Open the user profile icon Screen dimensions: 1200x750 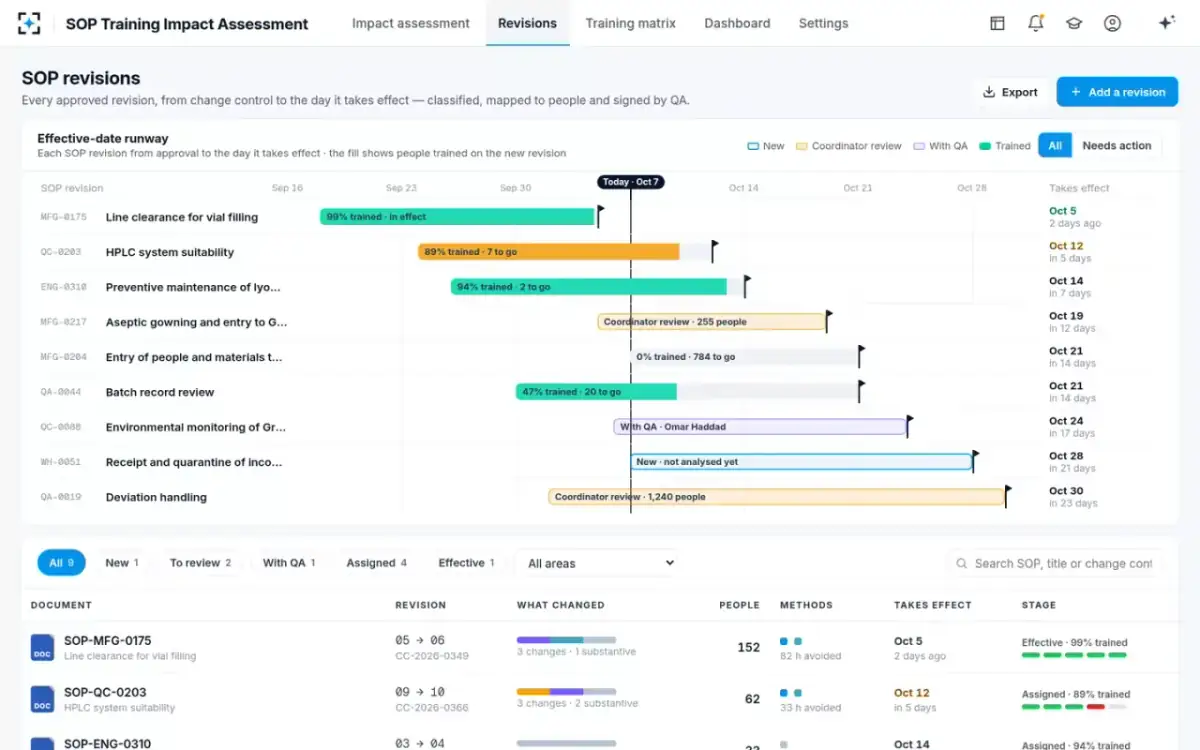pyautogui.click(x=1112, y=23)
